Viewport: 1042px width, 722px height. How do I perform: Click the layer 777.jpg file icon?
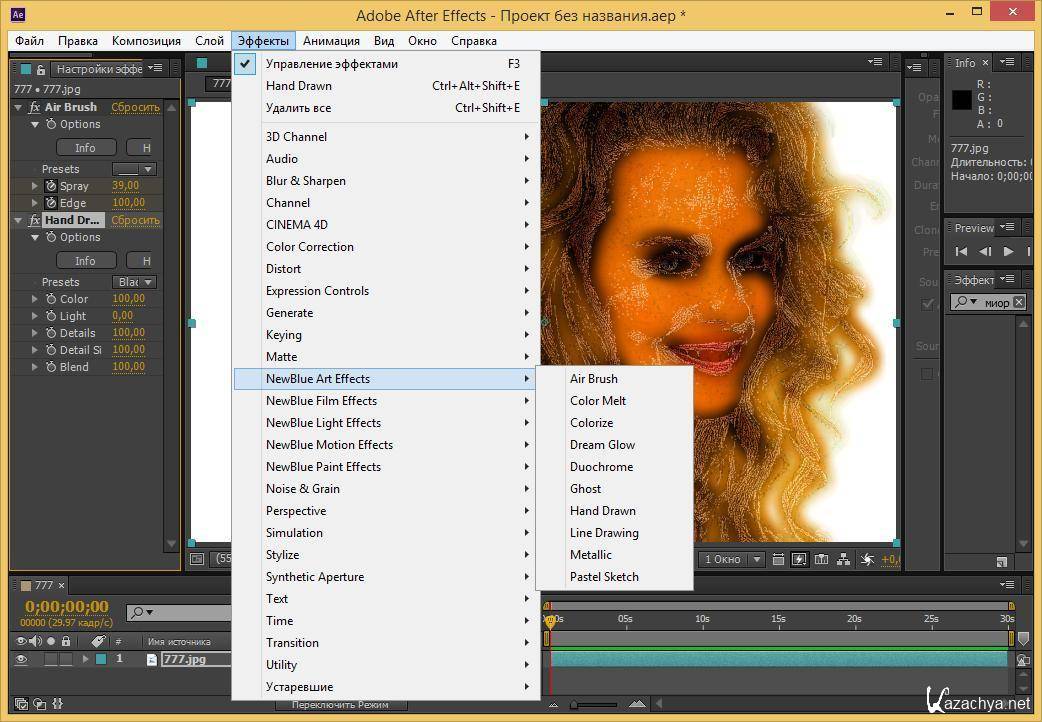[x=152, y=659]
